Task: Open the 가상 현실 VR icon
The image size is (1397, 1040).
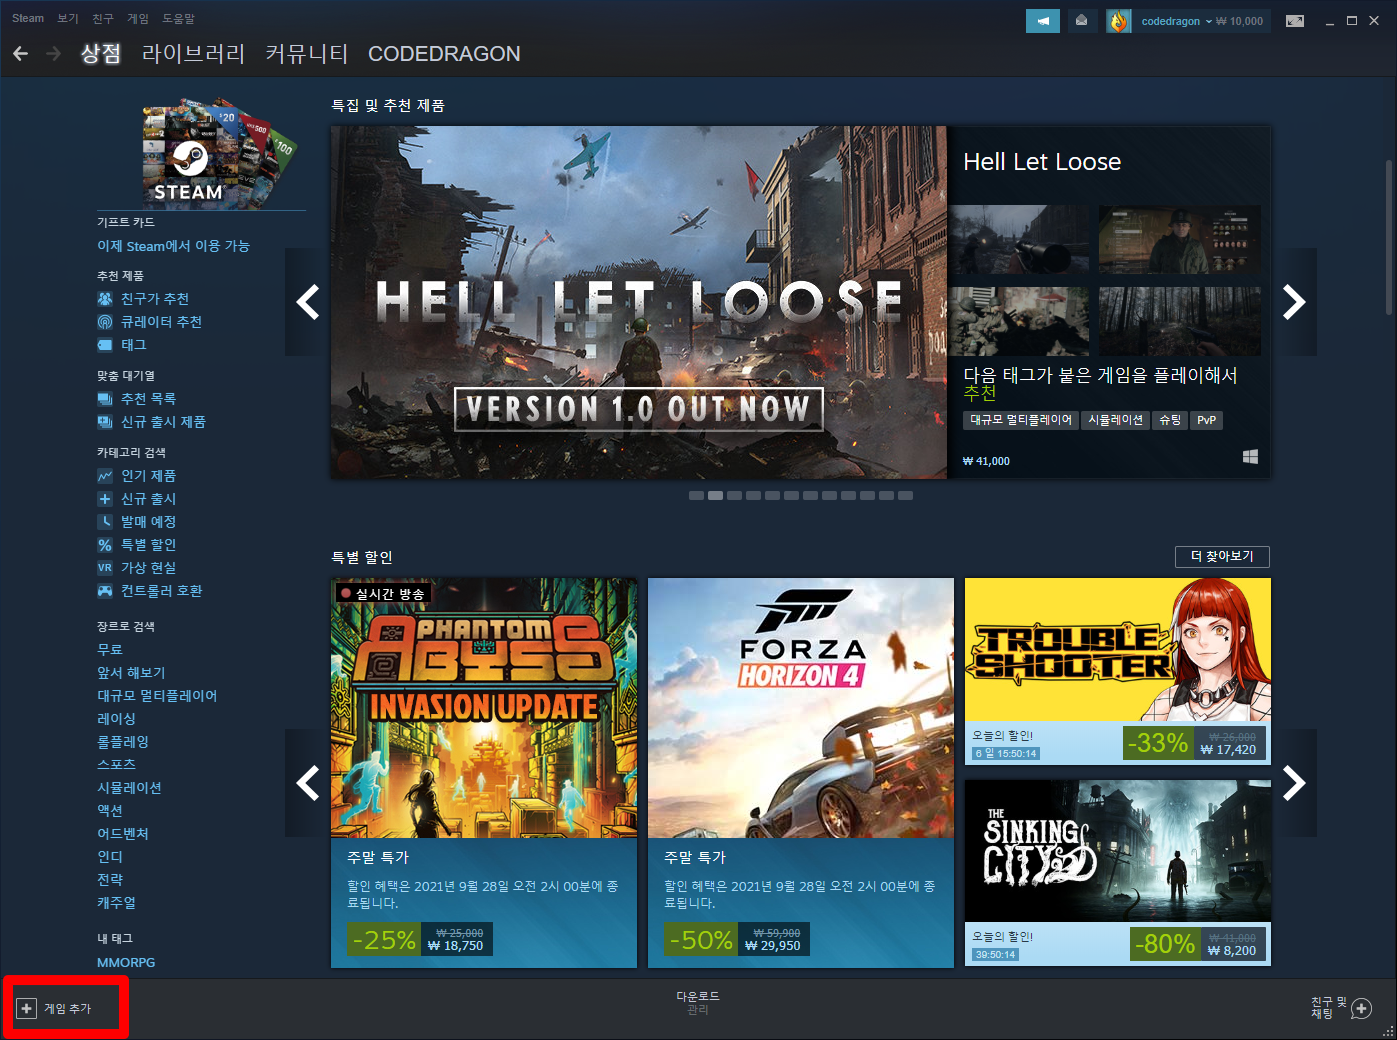Action: pos(105,568)
